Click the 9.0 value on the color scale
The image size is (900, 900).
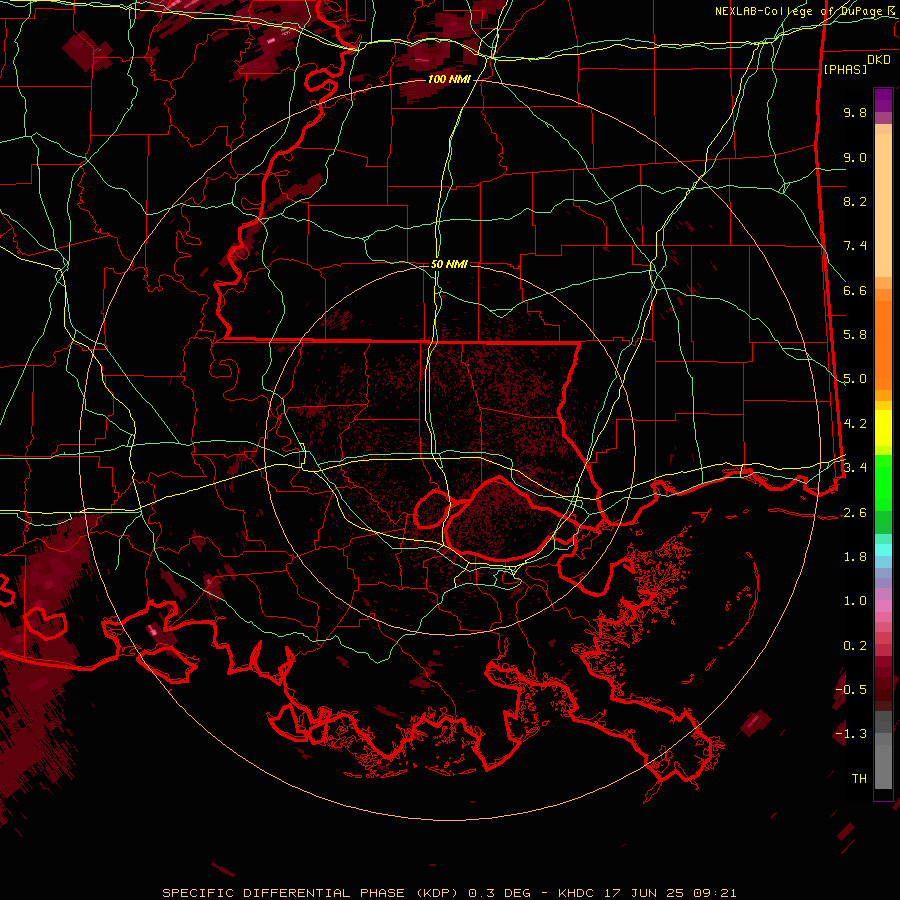tap(855, 157)
